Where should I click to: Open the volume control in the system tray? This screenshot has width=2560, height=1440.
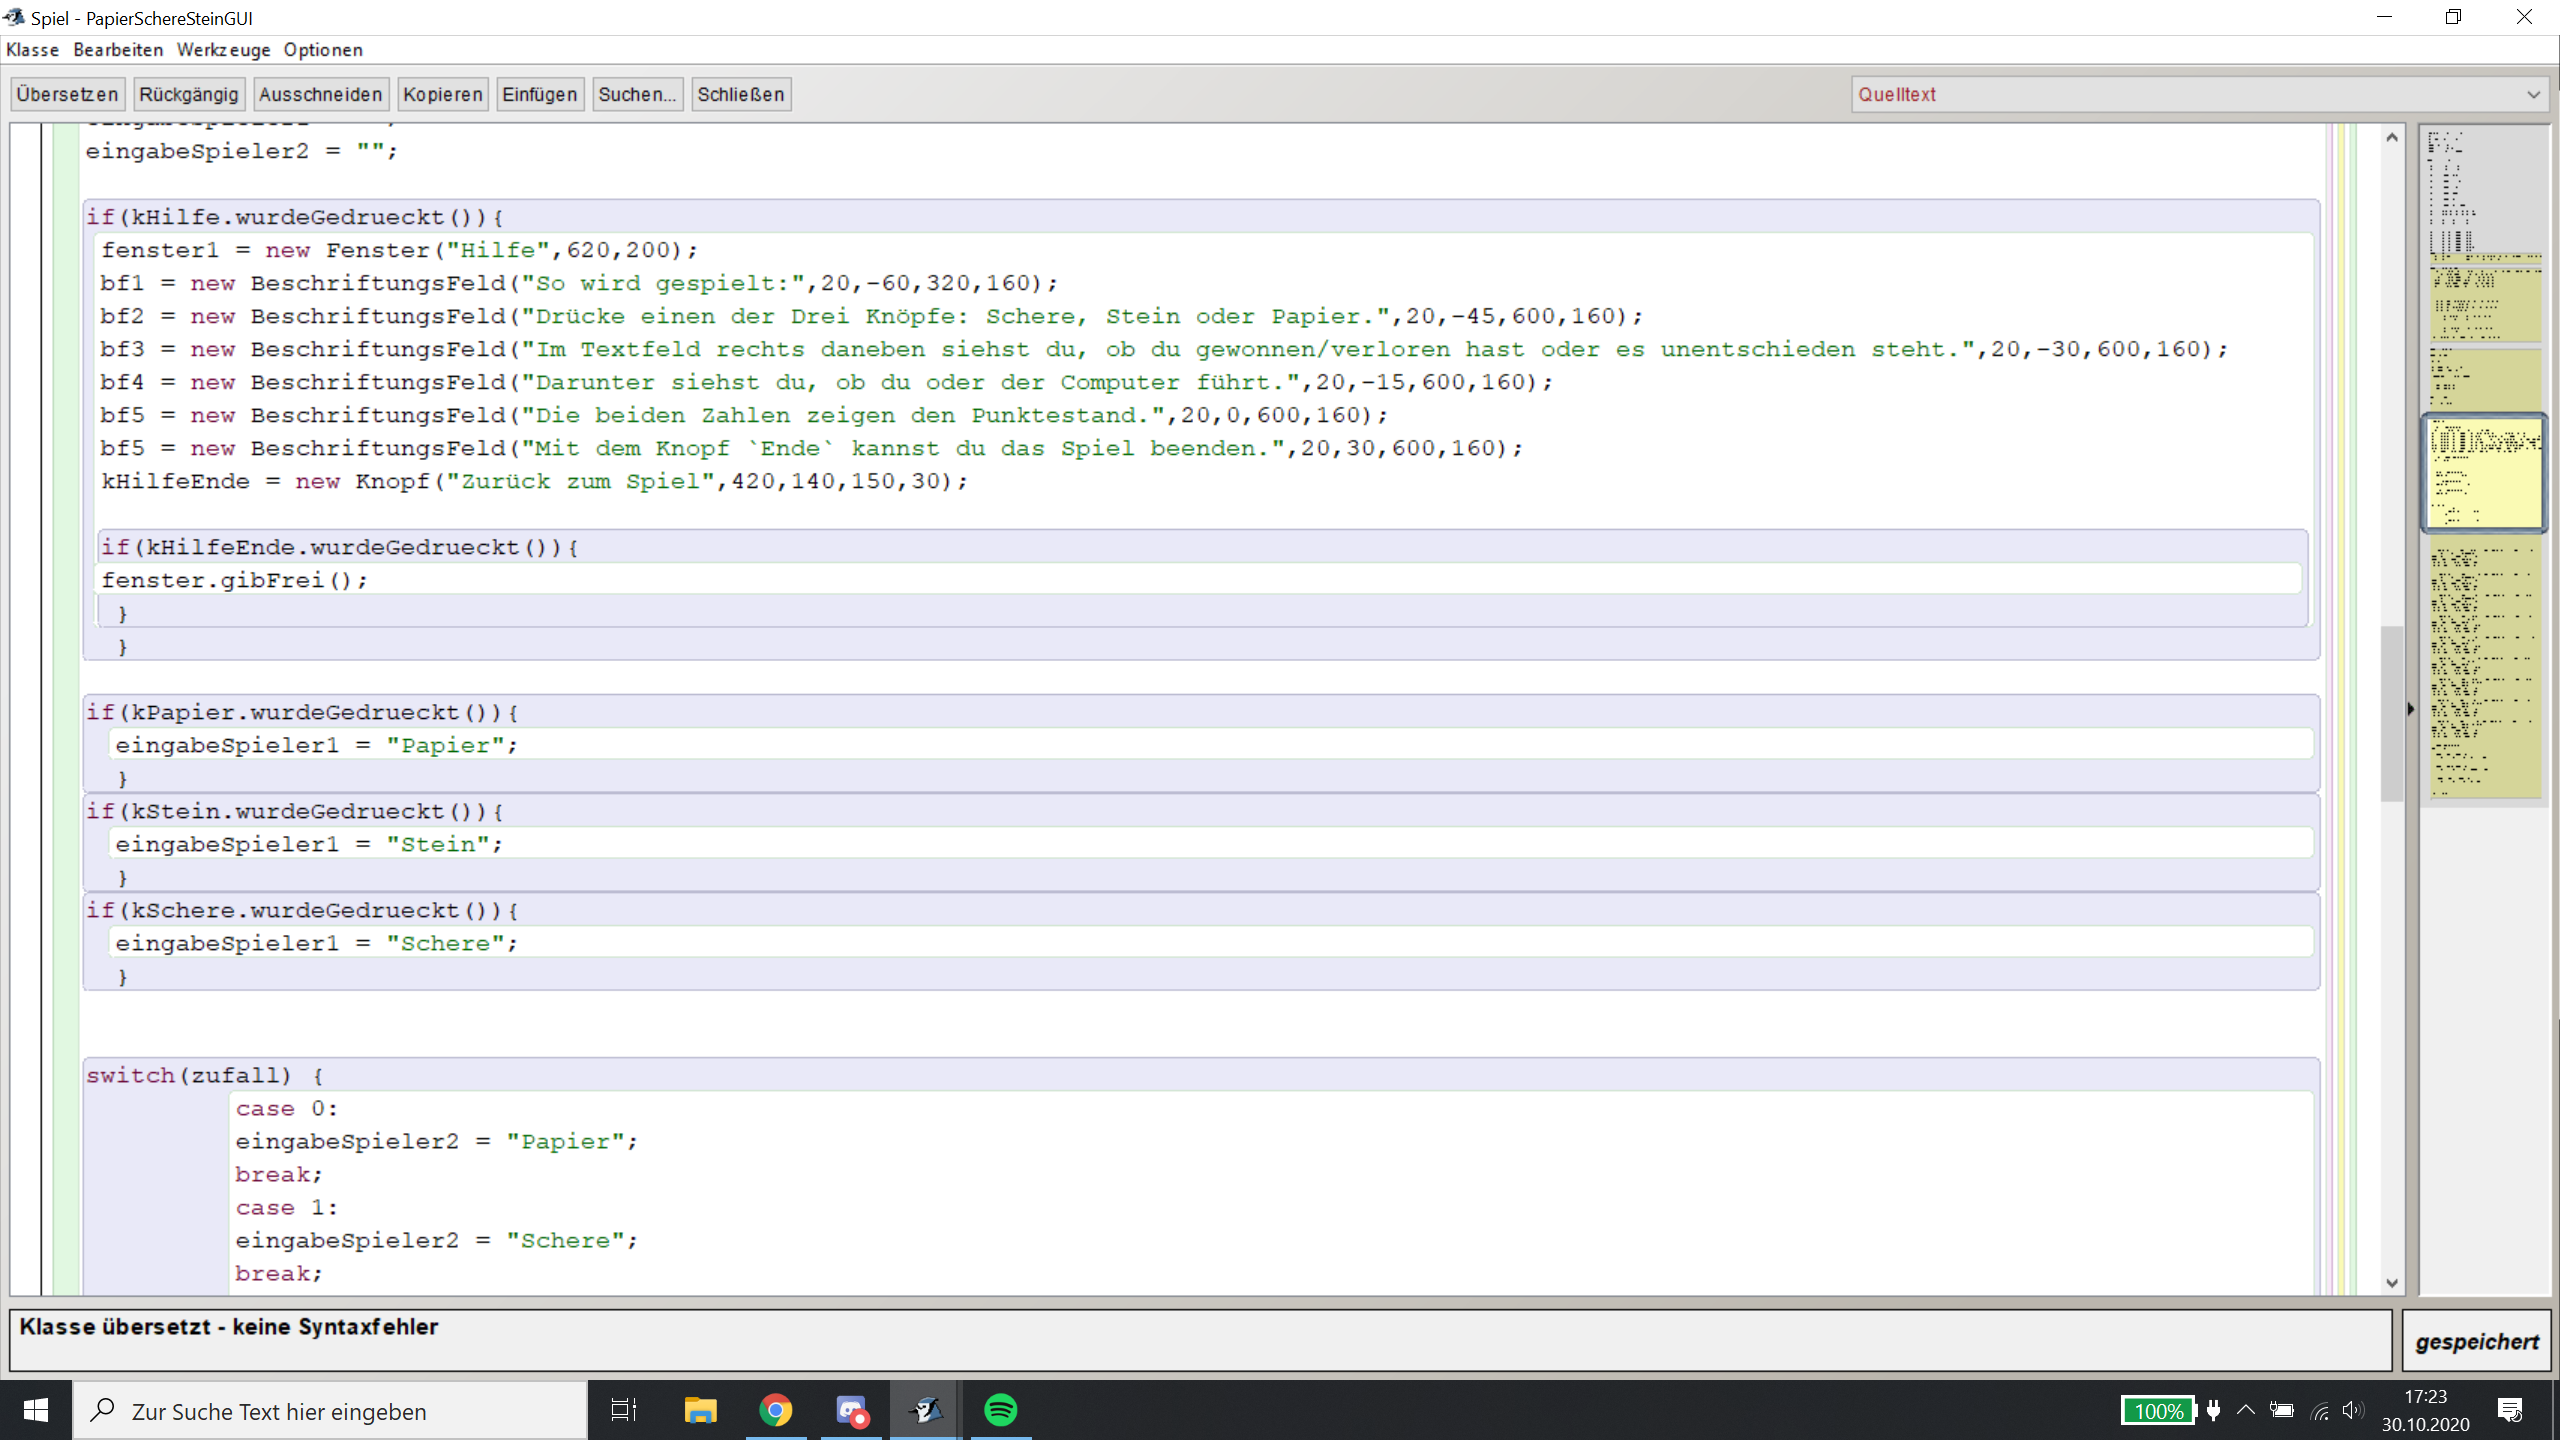pos(2350,1410)
